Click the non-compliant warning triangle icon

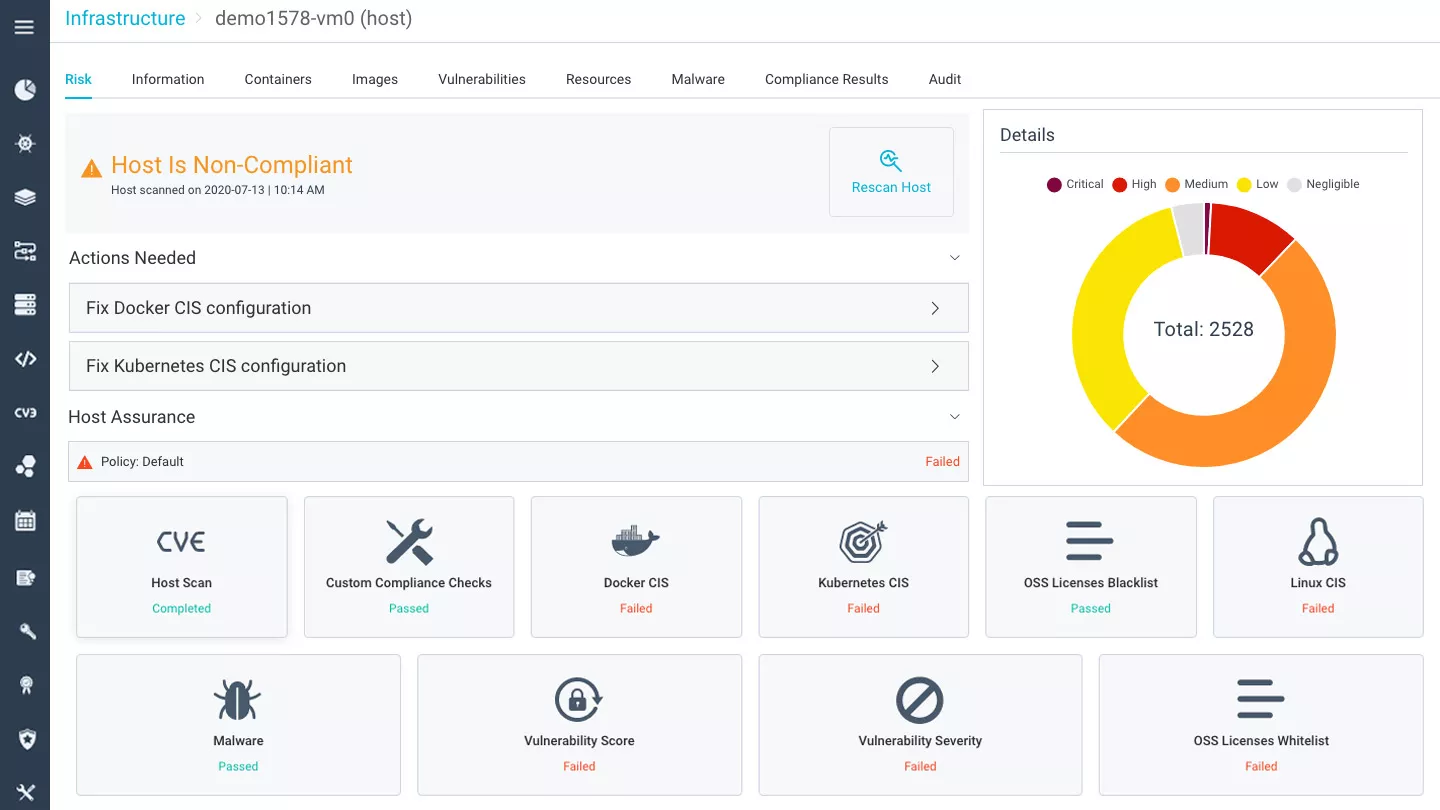[x=91, y=168]
